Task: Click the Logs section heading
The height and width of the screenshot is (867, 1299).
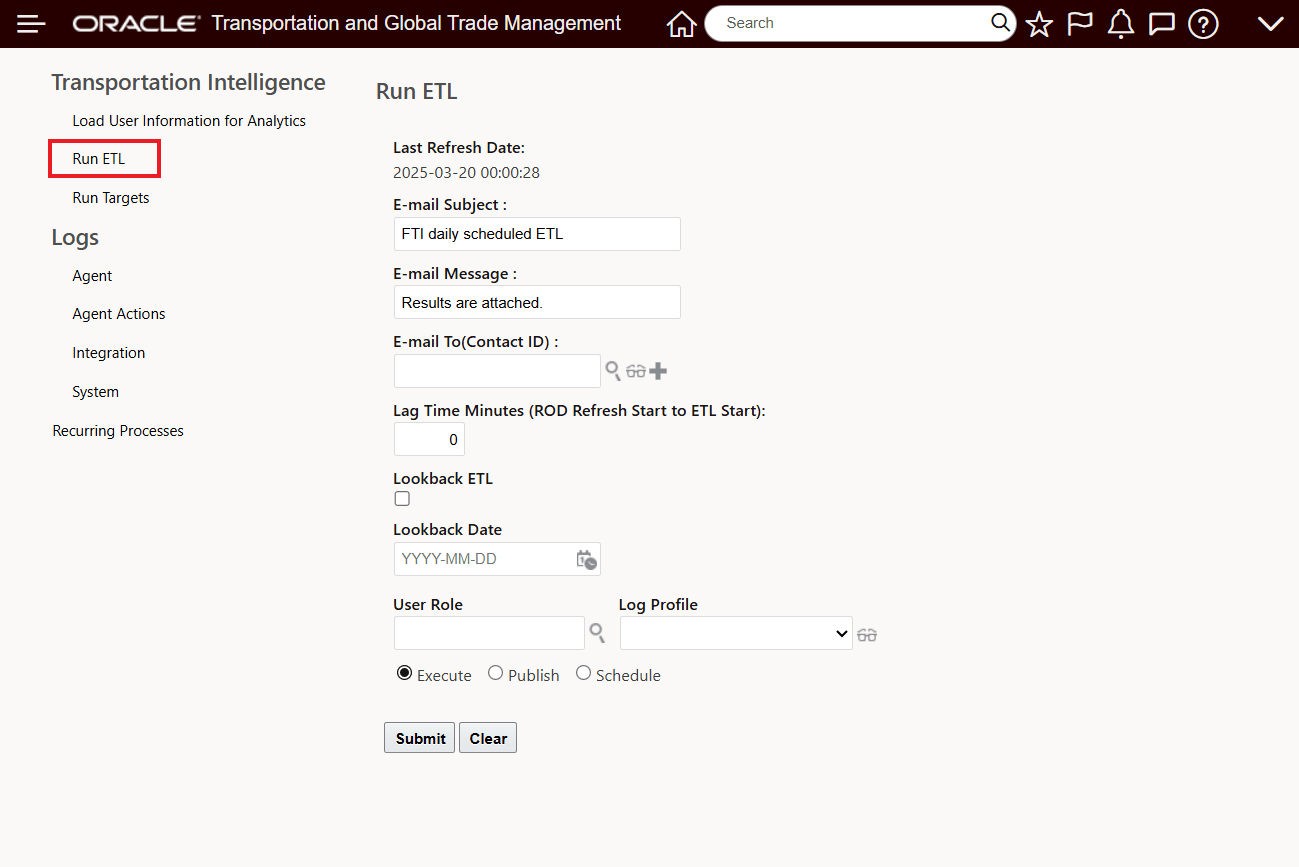Action: pyautogui.click(x=75, y=238)
